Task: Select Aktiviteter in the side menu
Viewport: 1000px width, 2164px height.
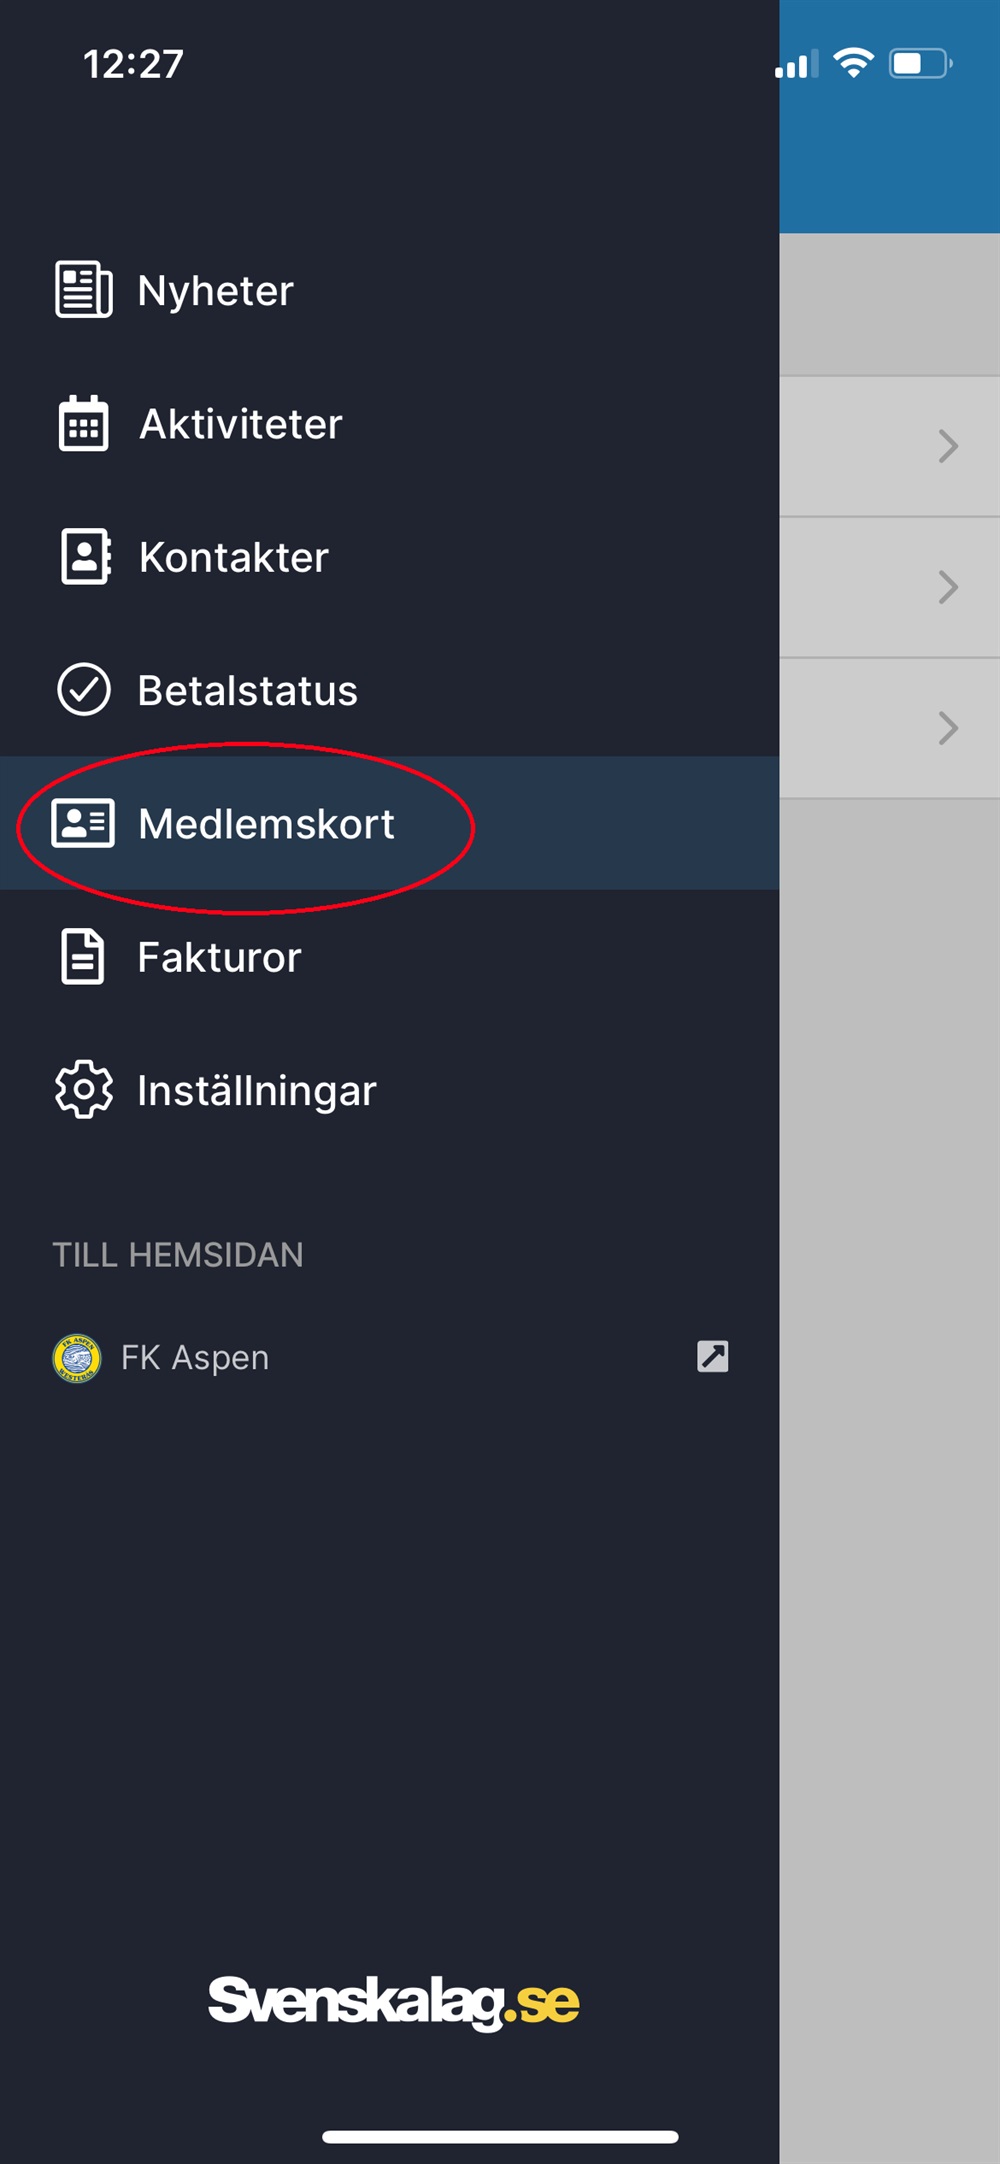Action: point(389,423)
